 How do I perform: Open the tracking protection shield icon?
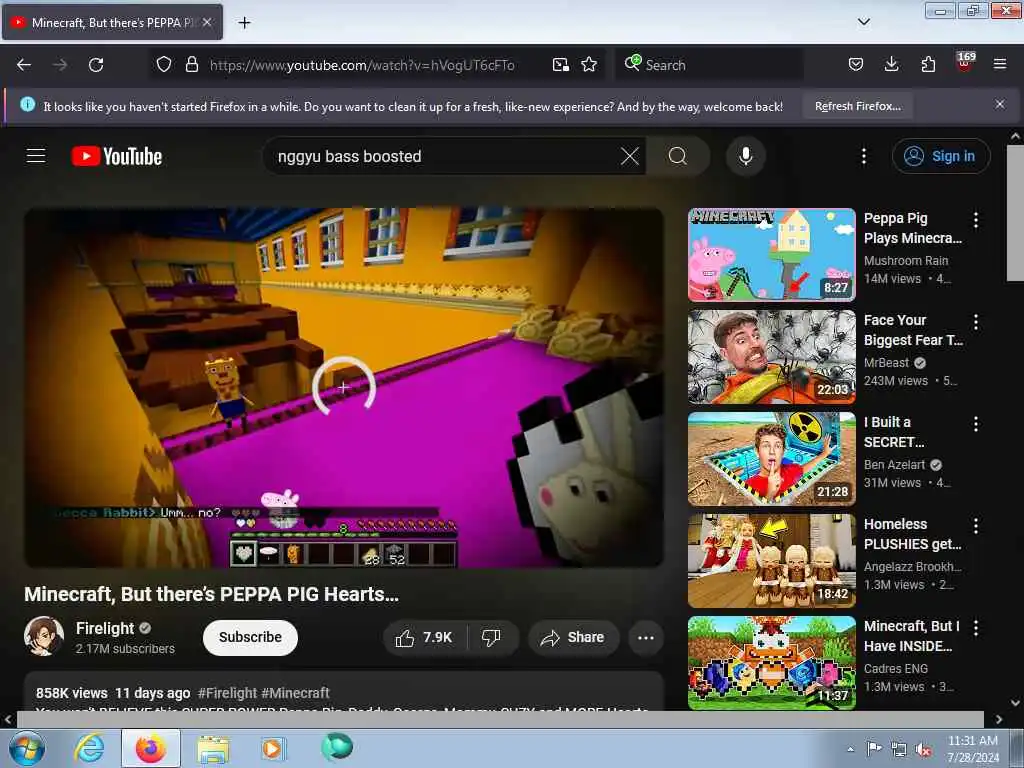coord(164,65)
